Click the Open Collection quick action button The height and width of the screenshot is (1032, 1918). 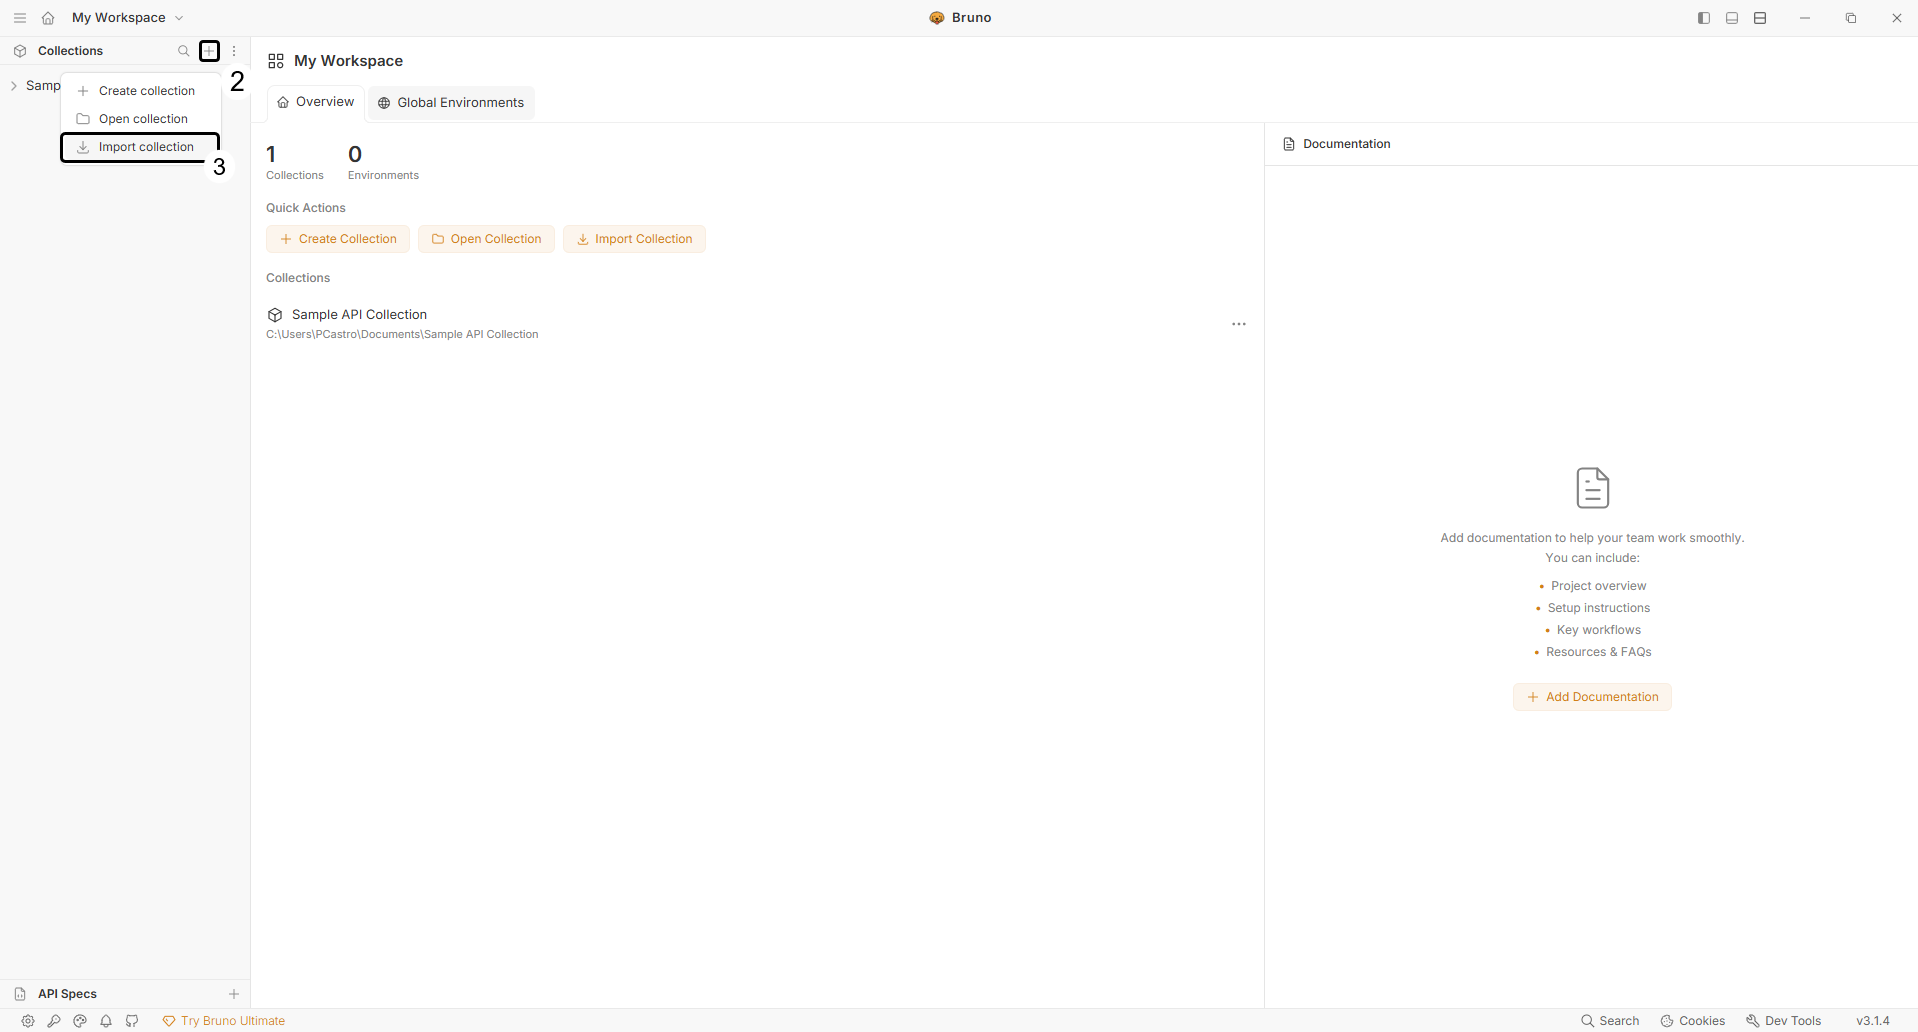tap(486, 239)
